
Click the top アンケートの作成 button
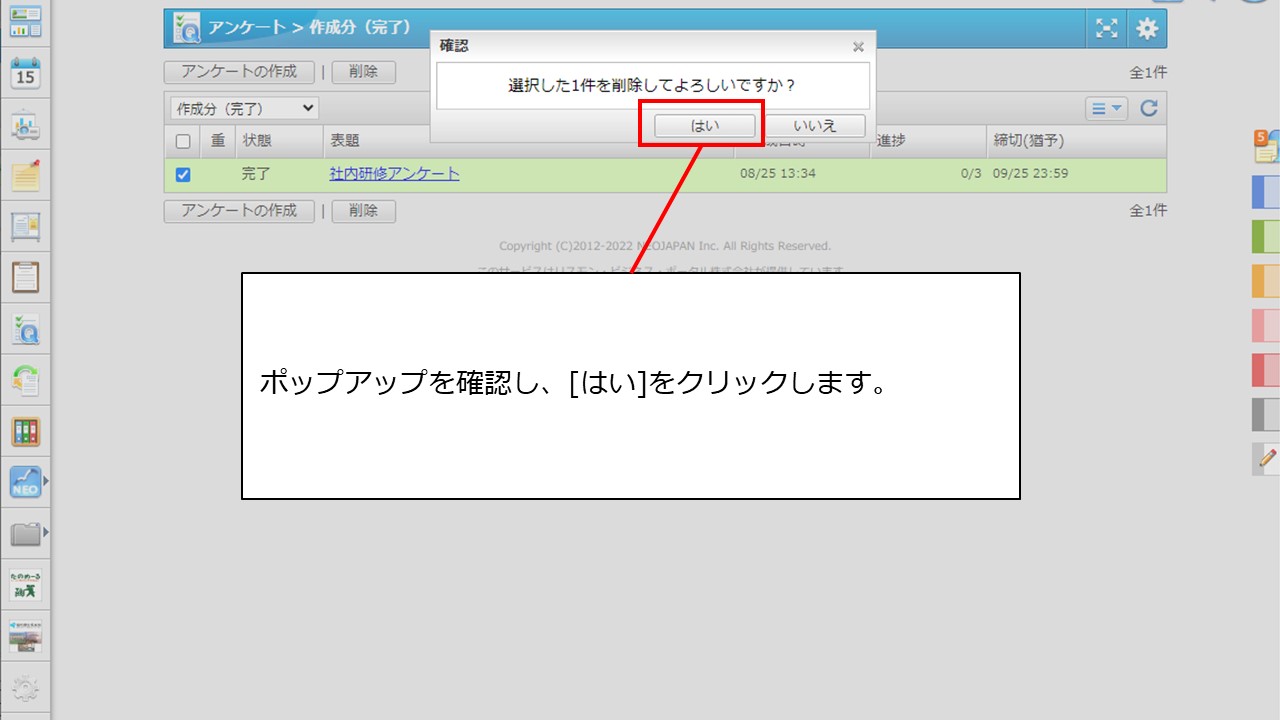(x=239, y=72)
